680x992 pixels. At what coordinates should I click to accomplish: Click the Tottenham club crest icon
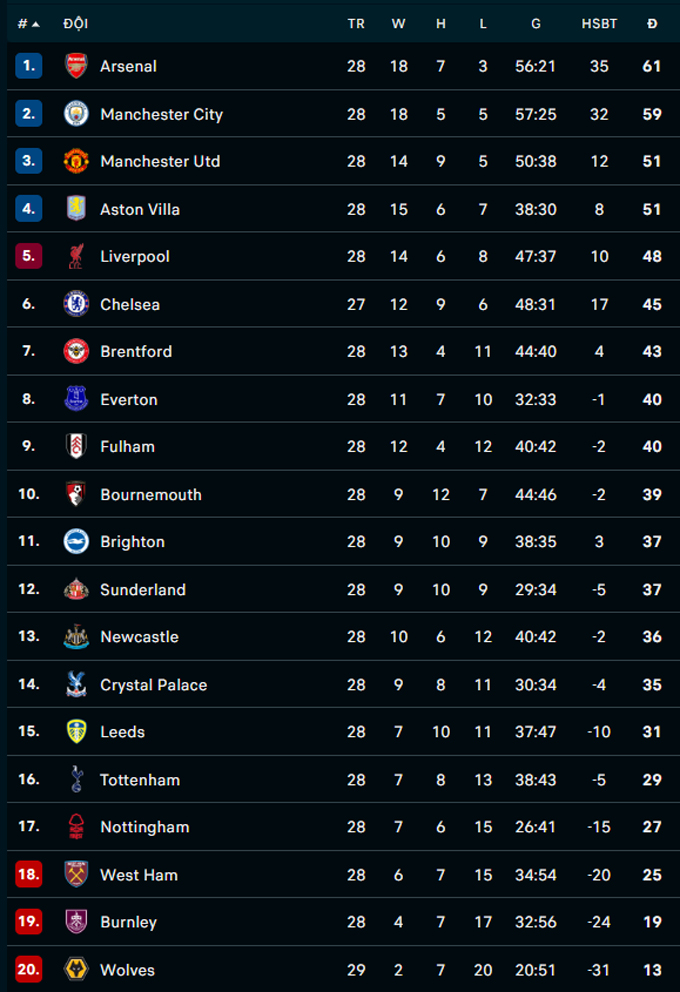[76, 779]
